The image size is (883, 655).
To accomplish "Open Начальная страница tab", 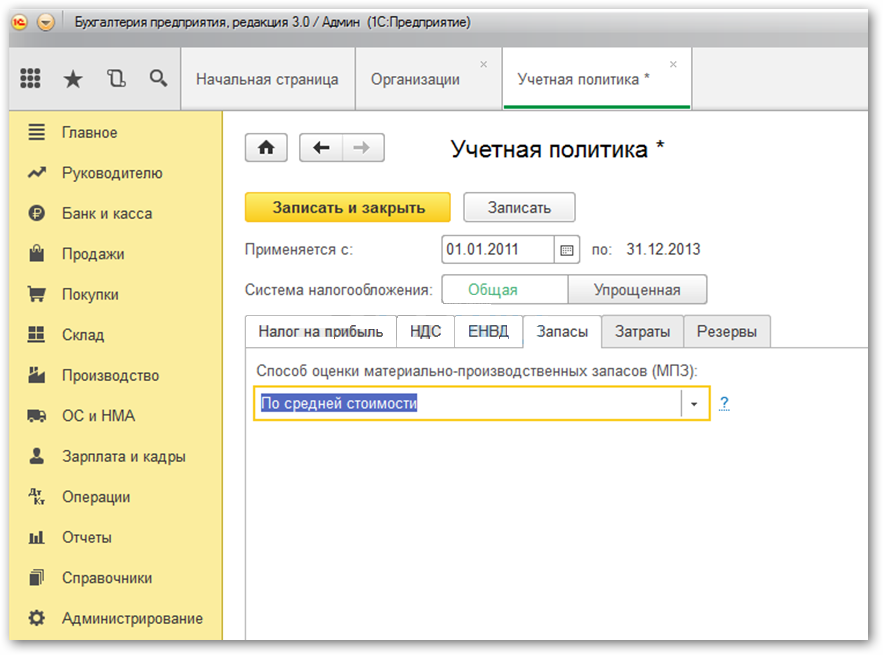I will [267, 79].
